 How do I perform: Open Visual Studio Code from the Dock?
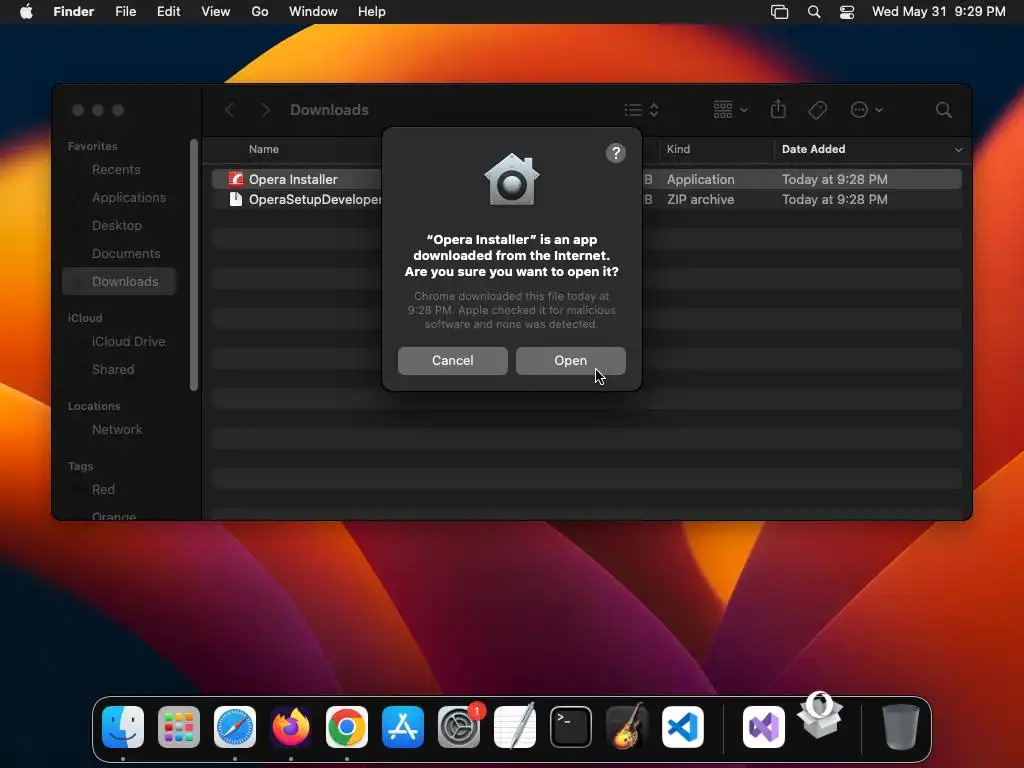point(683,727)
